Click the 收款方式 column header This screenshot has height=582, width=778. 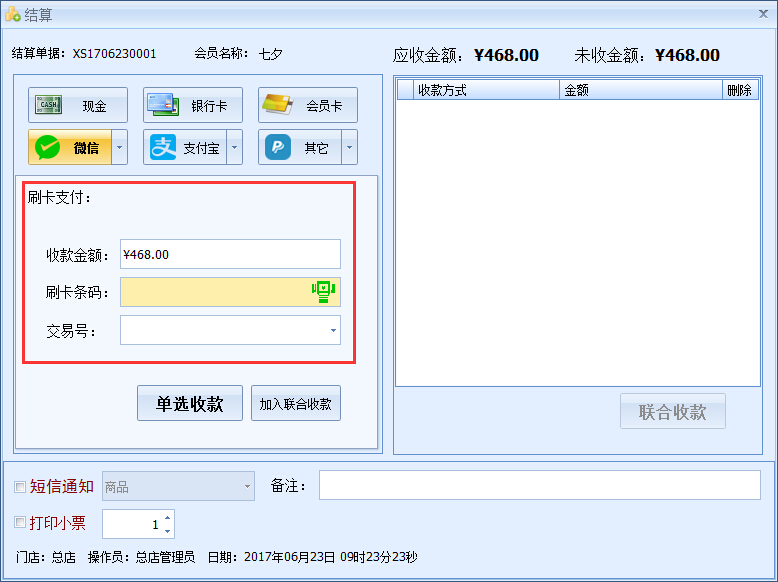pyautogui.click(x=486, y=91)
